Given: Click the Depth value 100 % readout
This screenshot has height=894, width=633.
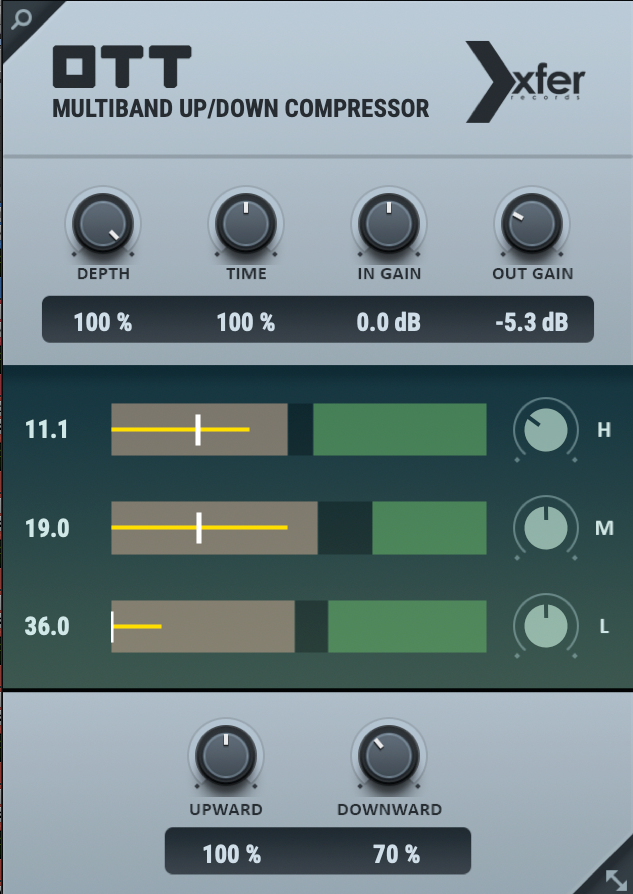Looking at the screenshot, I should [x=102, y=322].
